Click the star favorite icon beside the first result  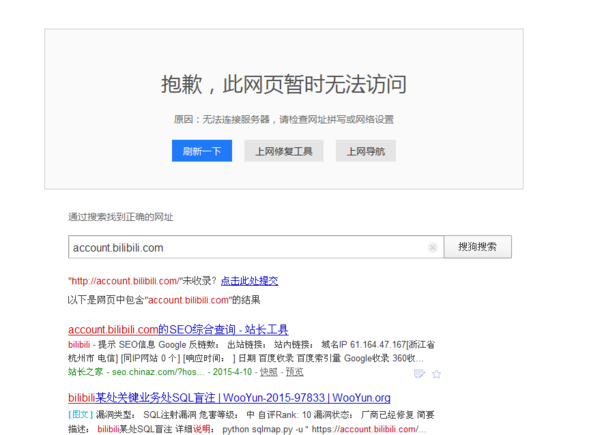point(436,374)
